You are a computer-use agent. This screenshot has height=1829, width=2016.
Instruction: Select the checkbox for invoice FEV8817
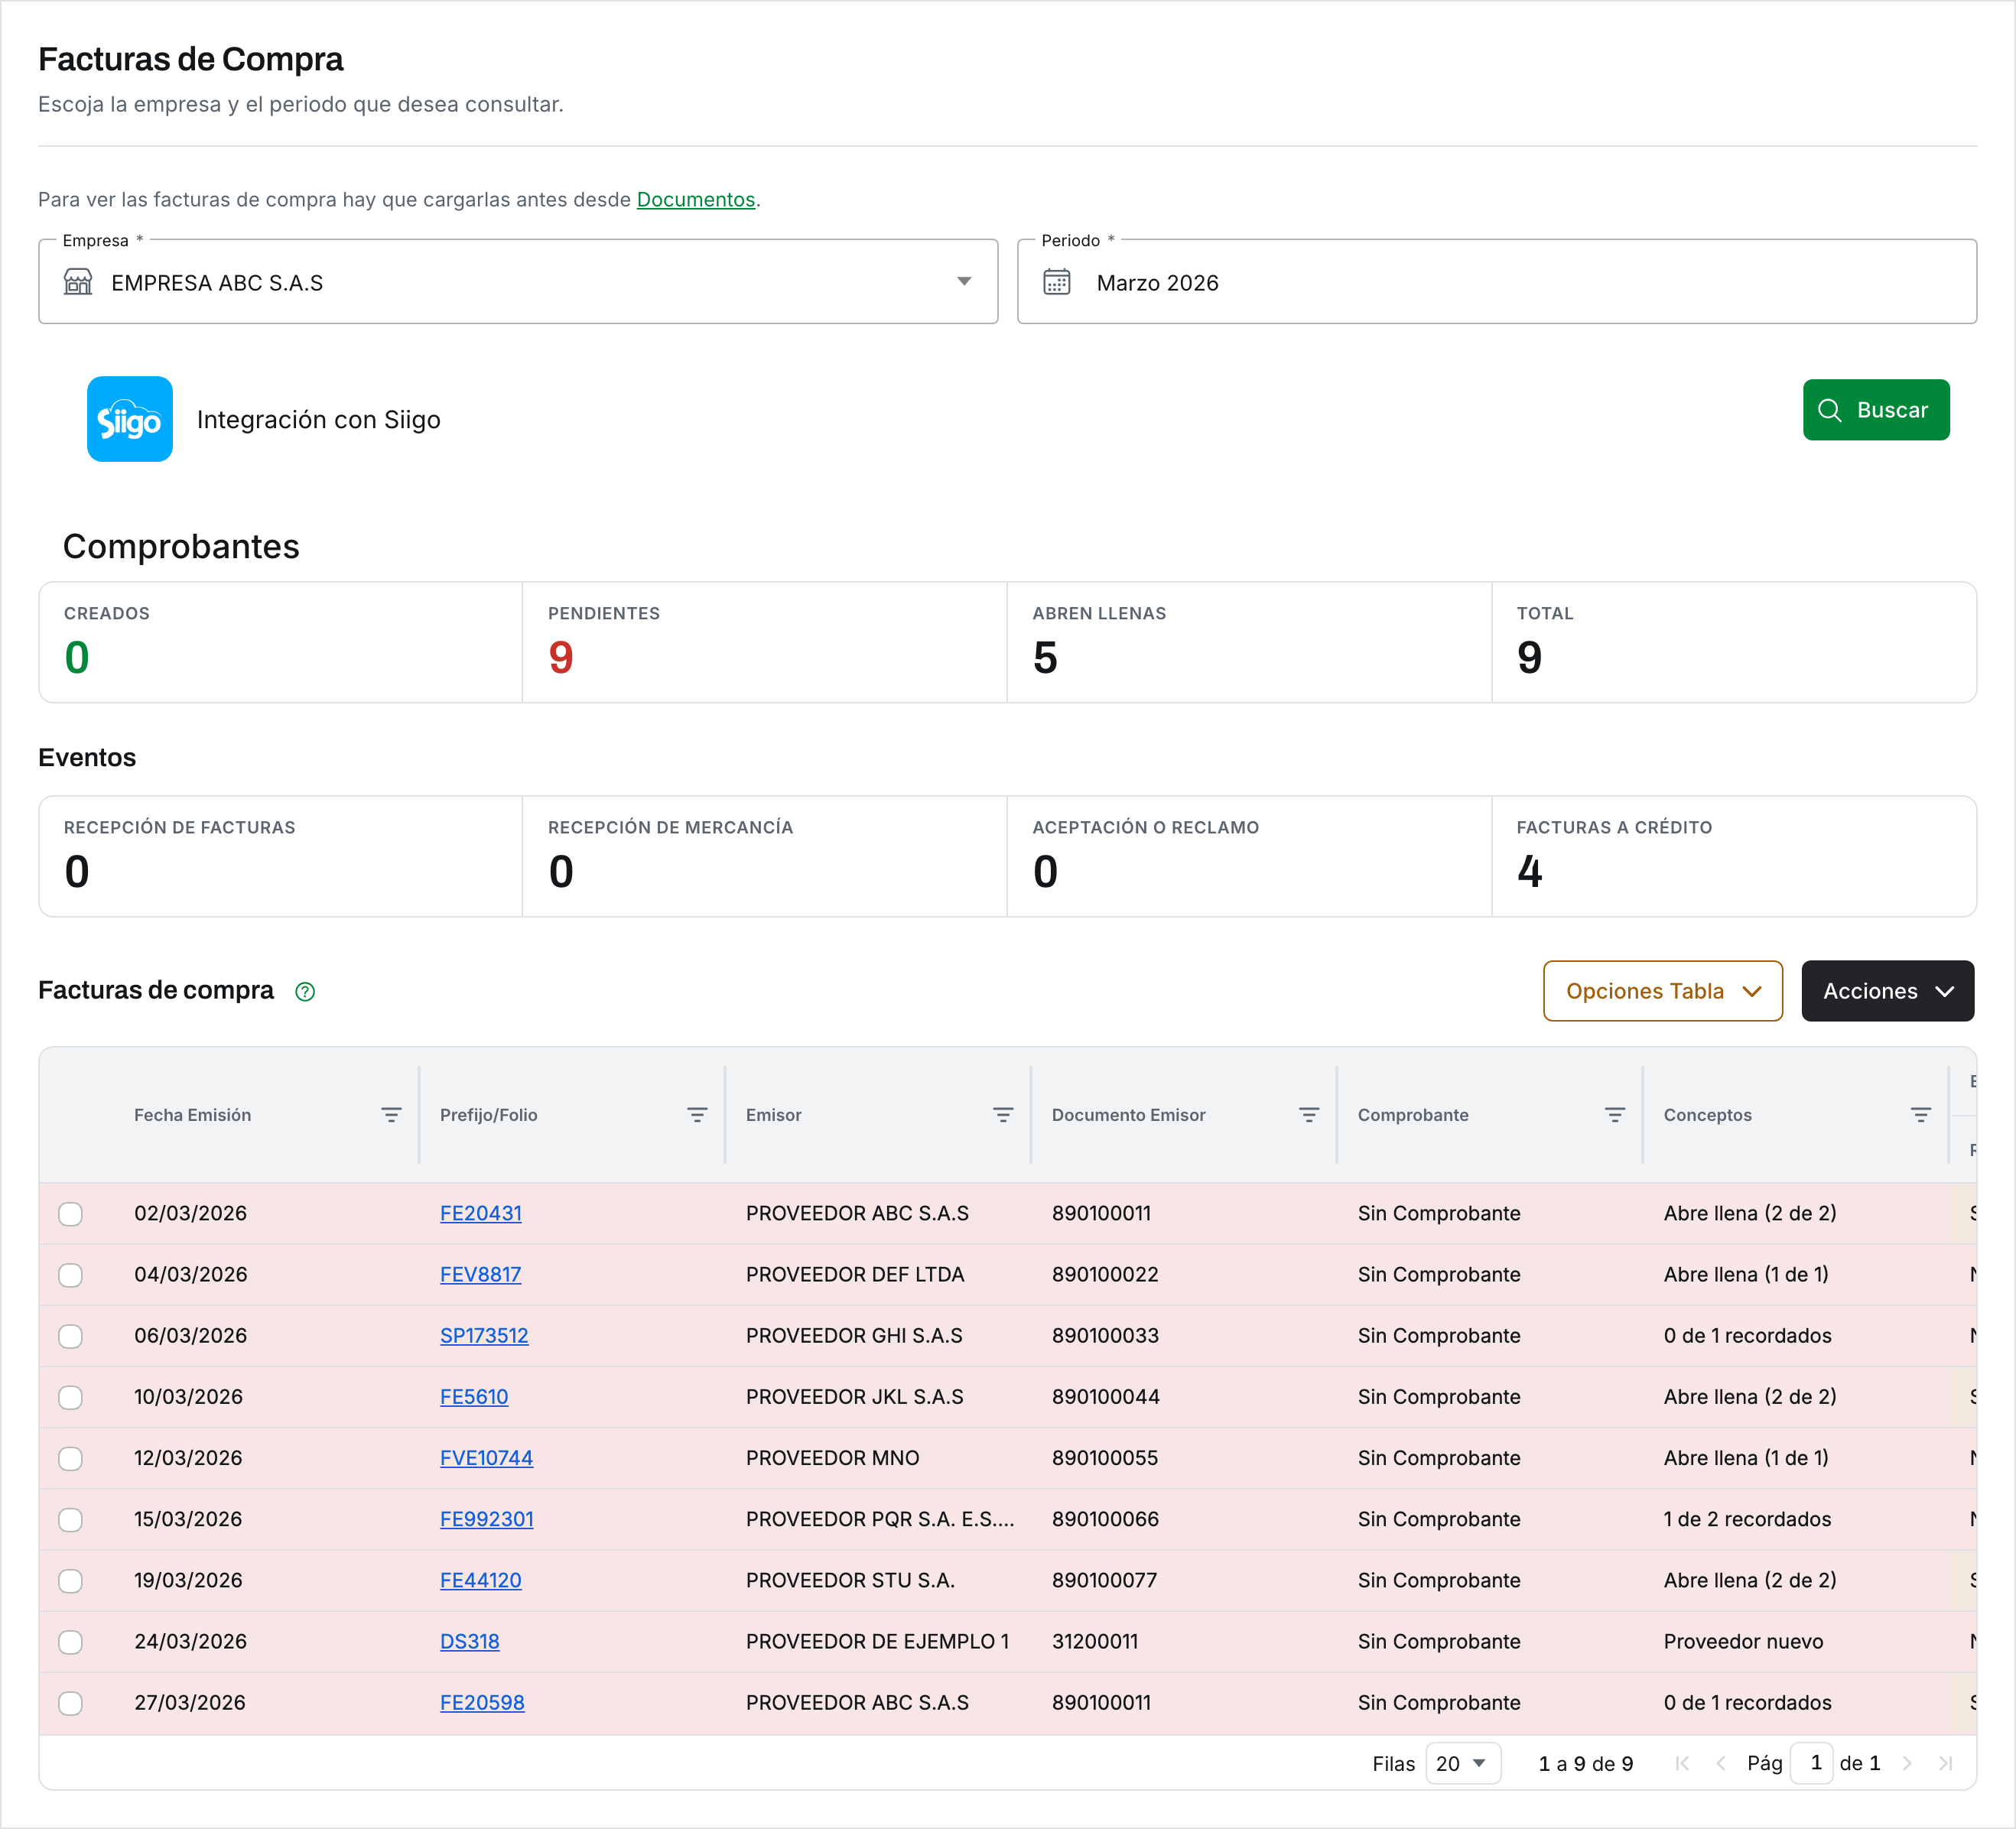pos(70,1275)
